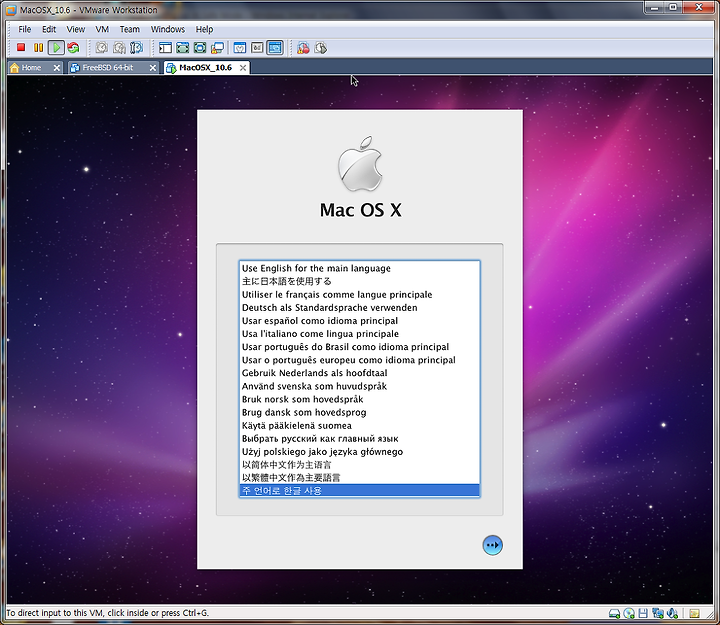This screenshot has height=625, width=720.
Task: Open the VM menu
Action: coord(102,29)
